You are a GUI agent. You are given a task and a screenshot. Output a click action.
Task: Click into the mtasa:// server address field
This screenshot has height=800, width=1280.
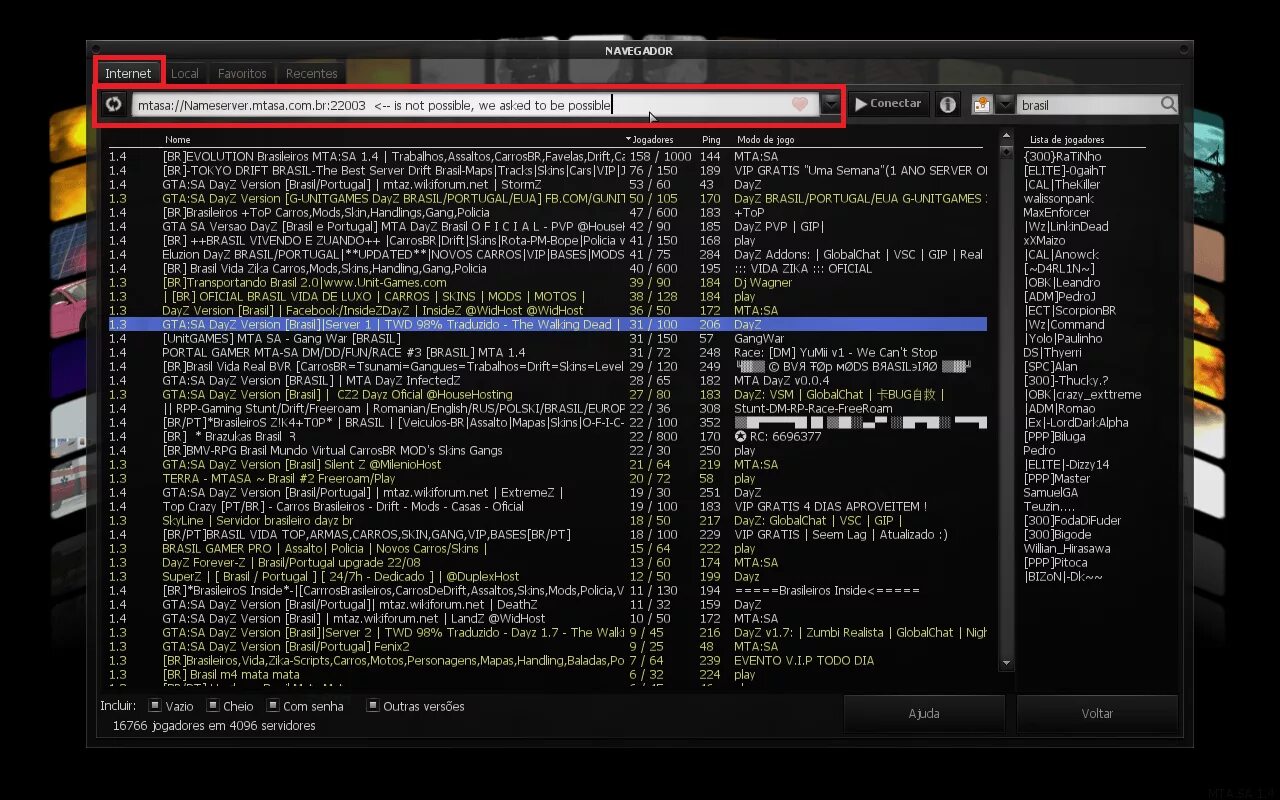pos(475,104)
